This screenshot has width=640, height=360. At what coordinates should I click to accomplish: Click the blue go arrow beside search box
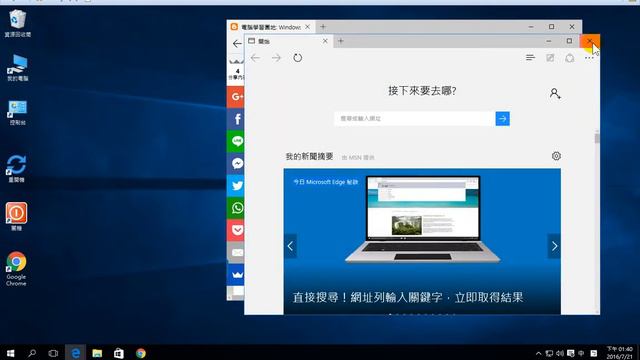(x=502, y=119)
